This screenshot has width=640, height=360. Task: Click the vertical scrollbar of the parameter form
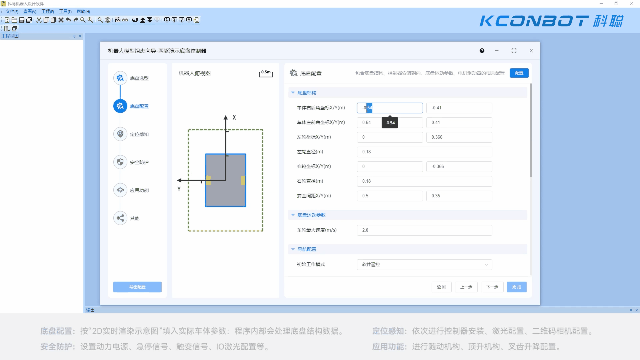point(531,130)
